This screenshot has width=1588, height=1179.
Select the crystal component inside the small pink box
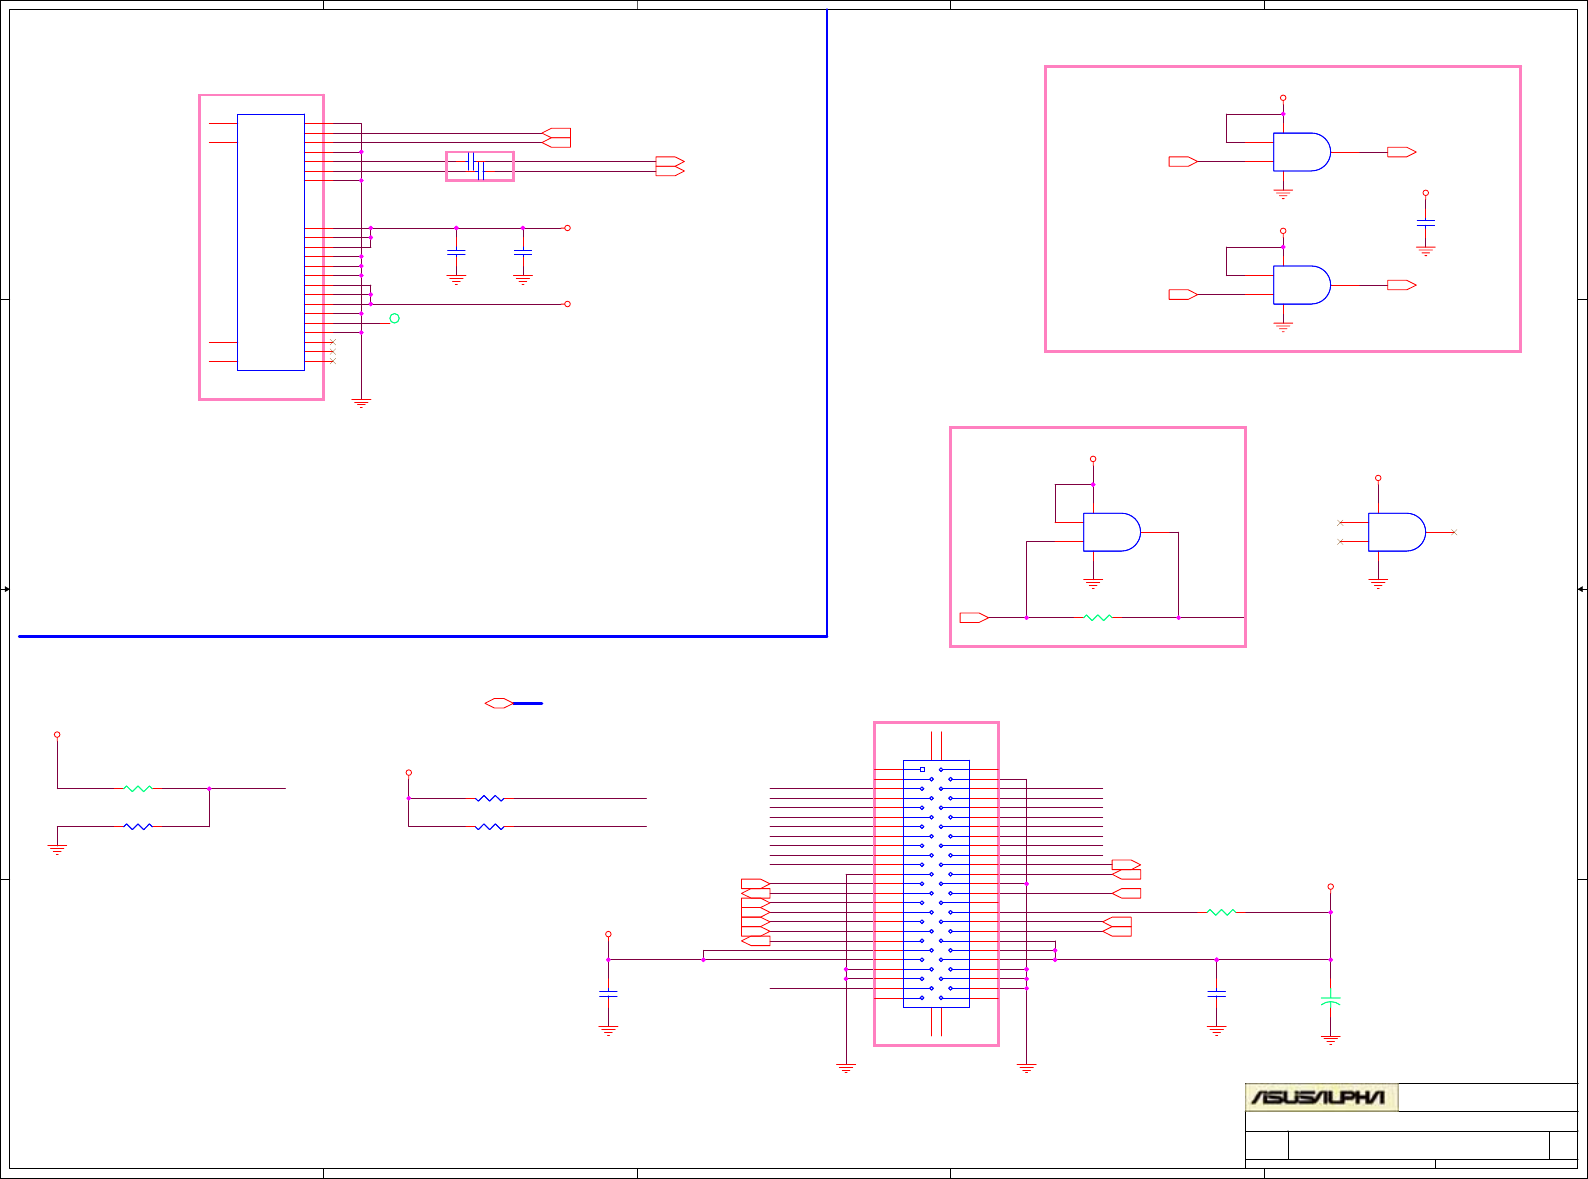pos(477,166)
